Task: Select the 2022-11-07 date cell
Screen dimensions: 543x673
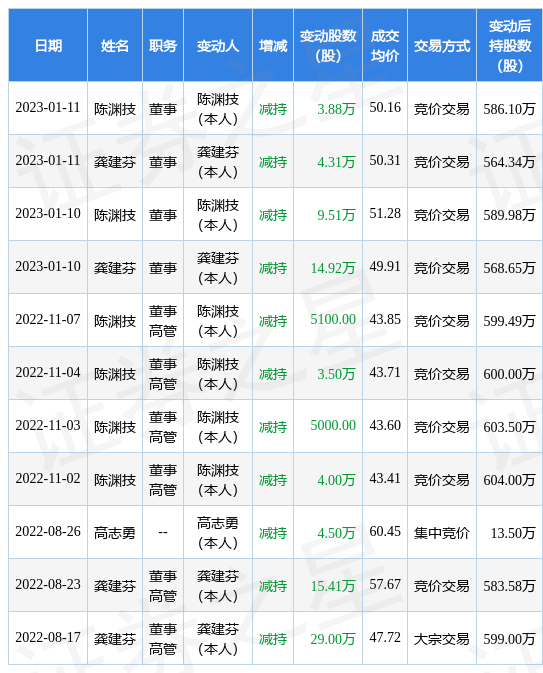Action: coord(48,320)
